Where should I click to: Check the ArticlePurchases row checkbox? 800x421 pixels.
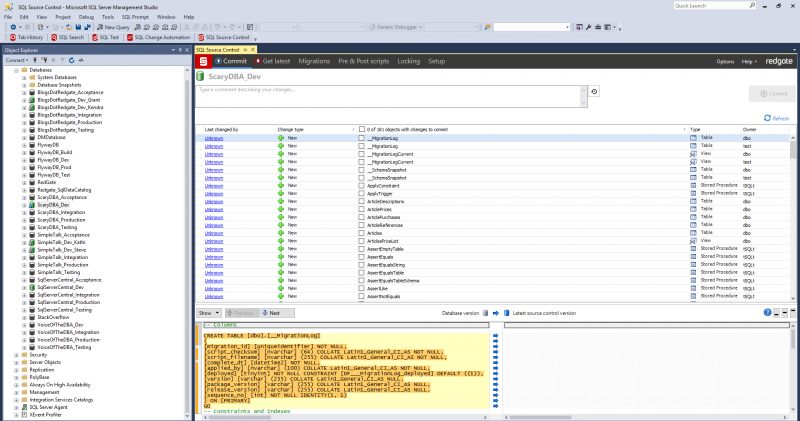tap(361, 217)
